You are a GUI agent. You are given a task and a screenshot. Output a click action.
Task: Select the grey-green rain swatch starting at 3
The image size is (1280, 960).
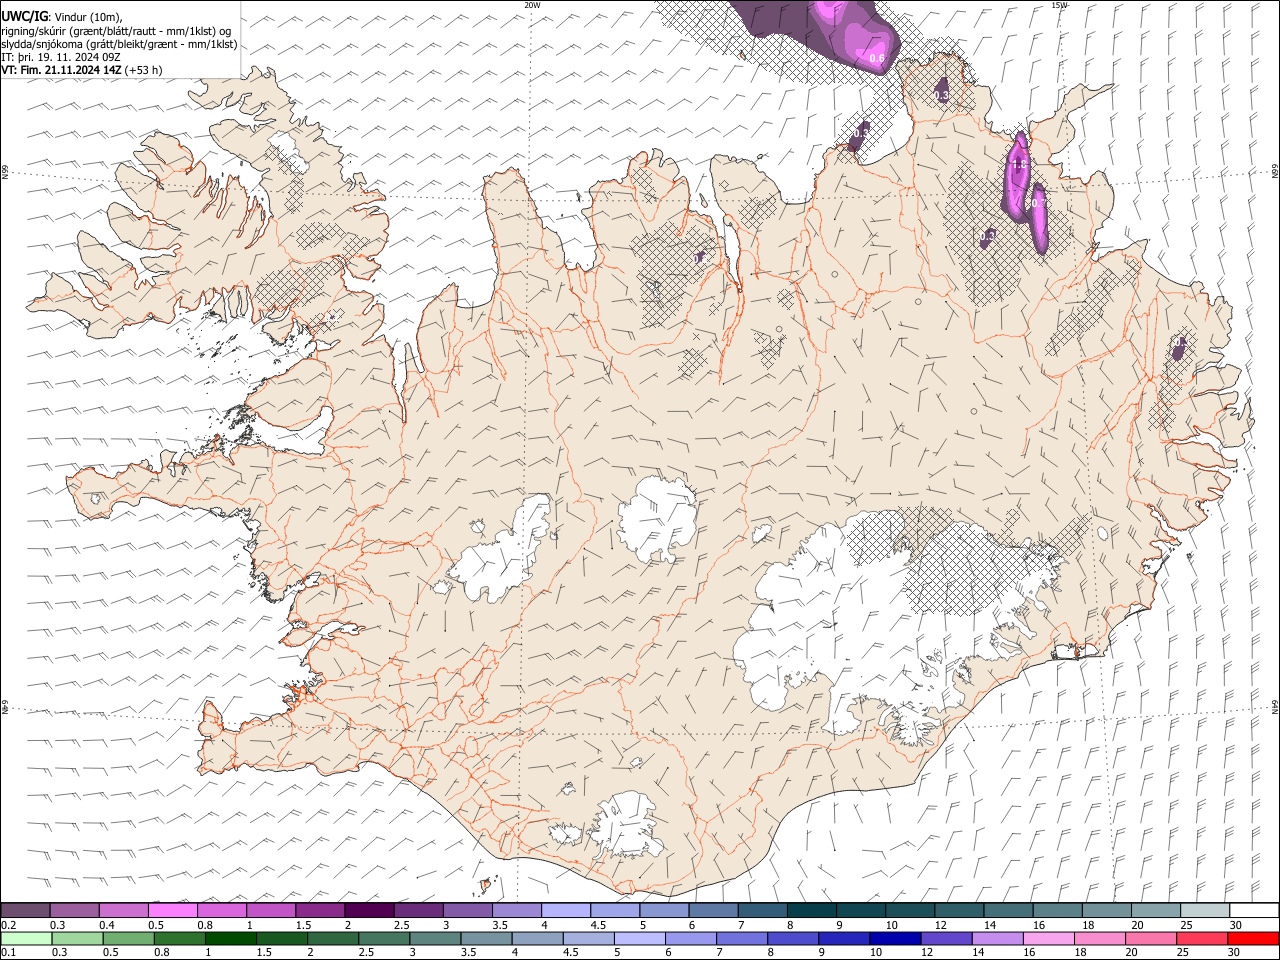pyautogui.click(x=436, y=938)
